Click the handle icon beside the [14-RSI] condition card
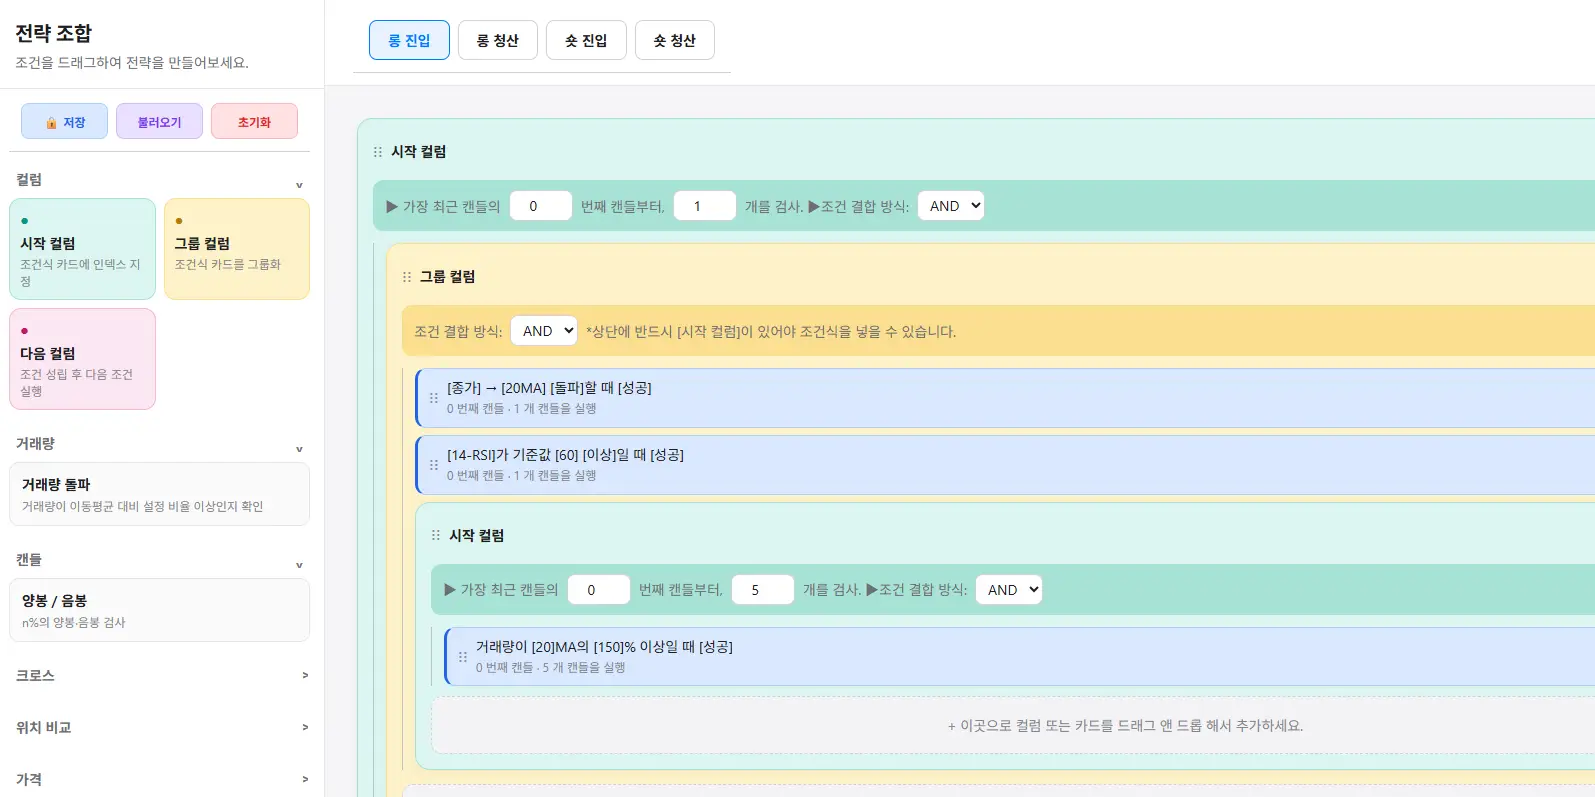The height and width of the screenshot is (797, 1595). pos(434,465)
